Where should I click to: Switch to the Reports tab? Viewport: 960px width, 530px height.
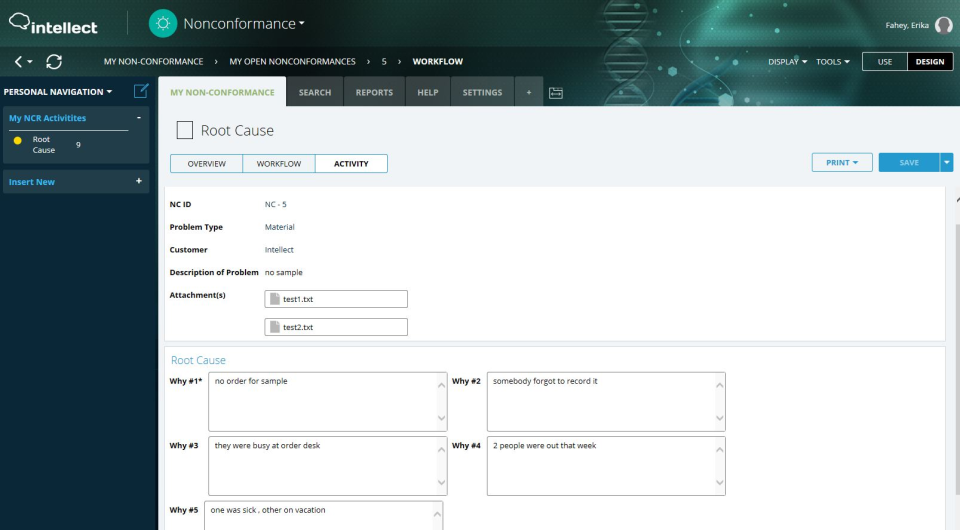(374, 92)
